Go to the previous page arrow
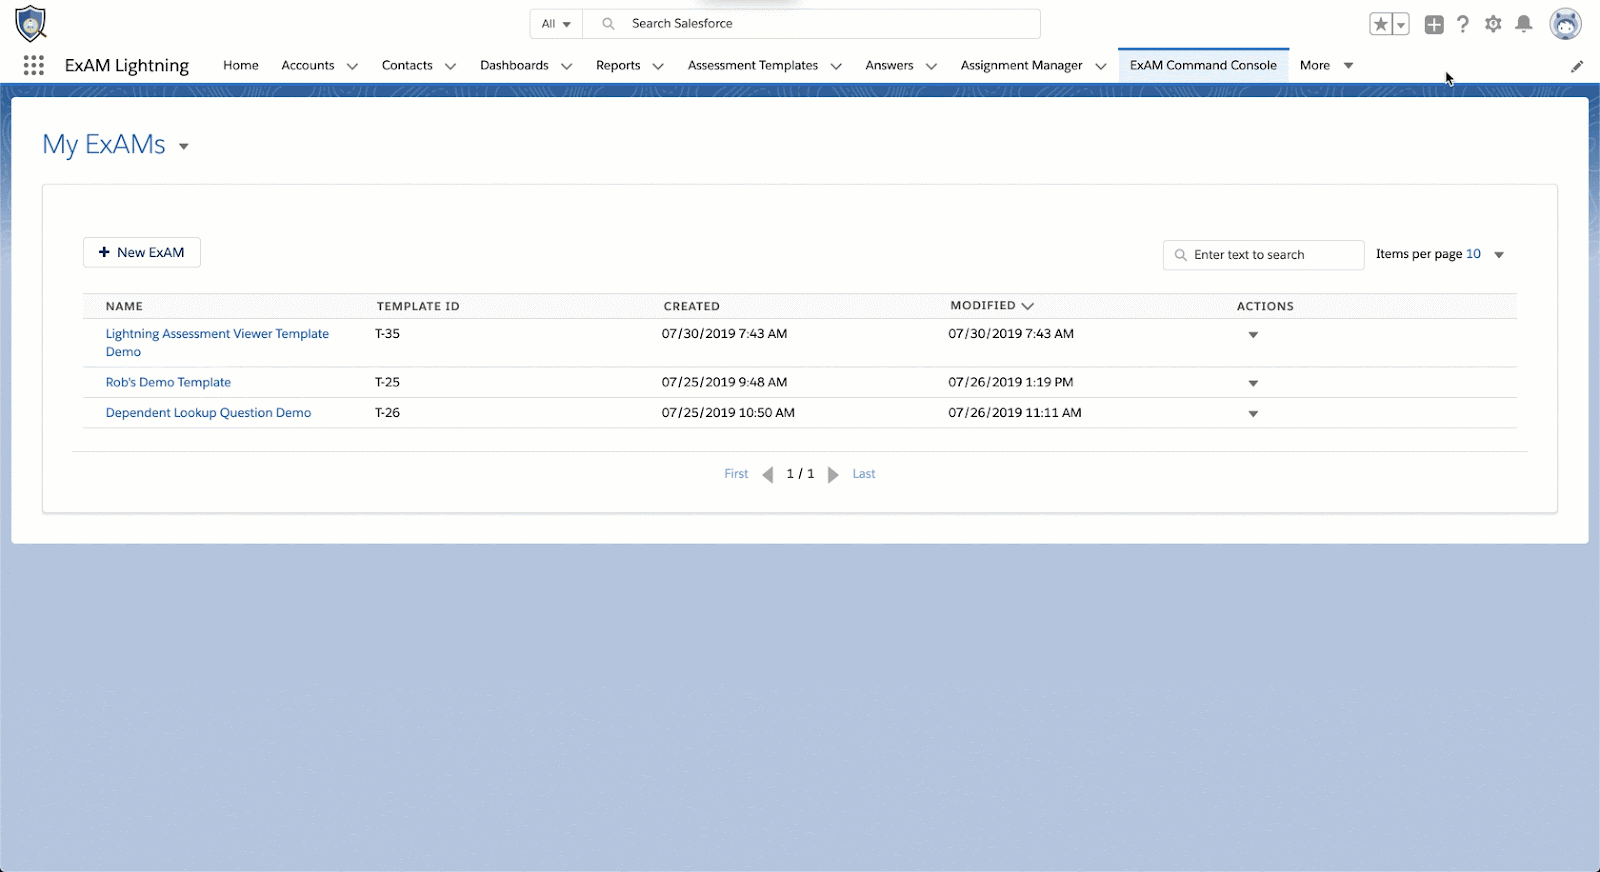This screenshot has height=872, width=1600. point(768,475)
